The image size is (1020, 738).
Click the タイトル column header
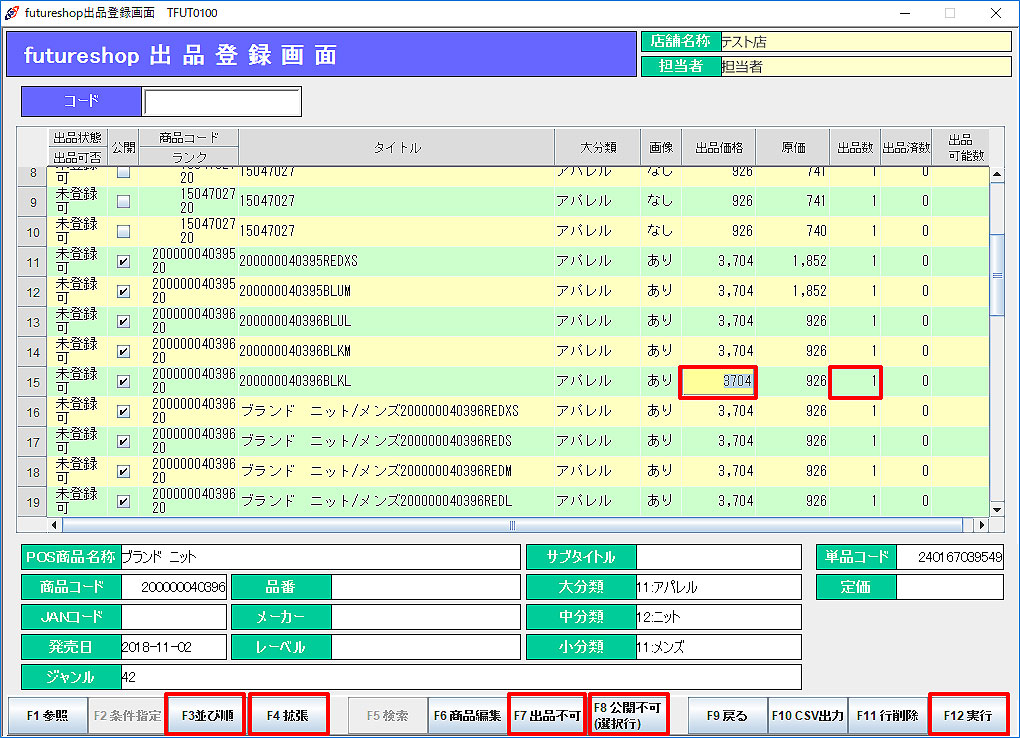397,148
